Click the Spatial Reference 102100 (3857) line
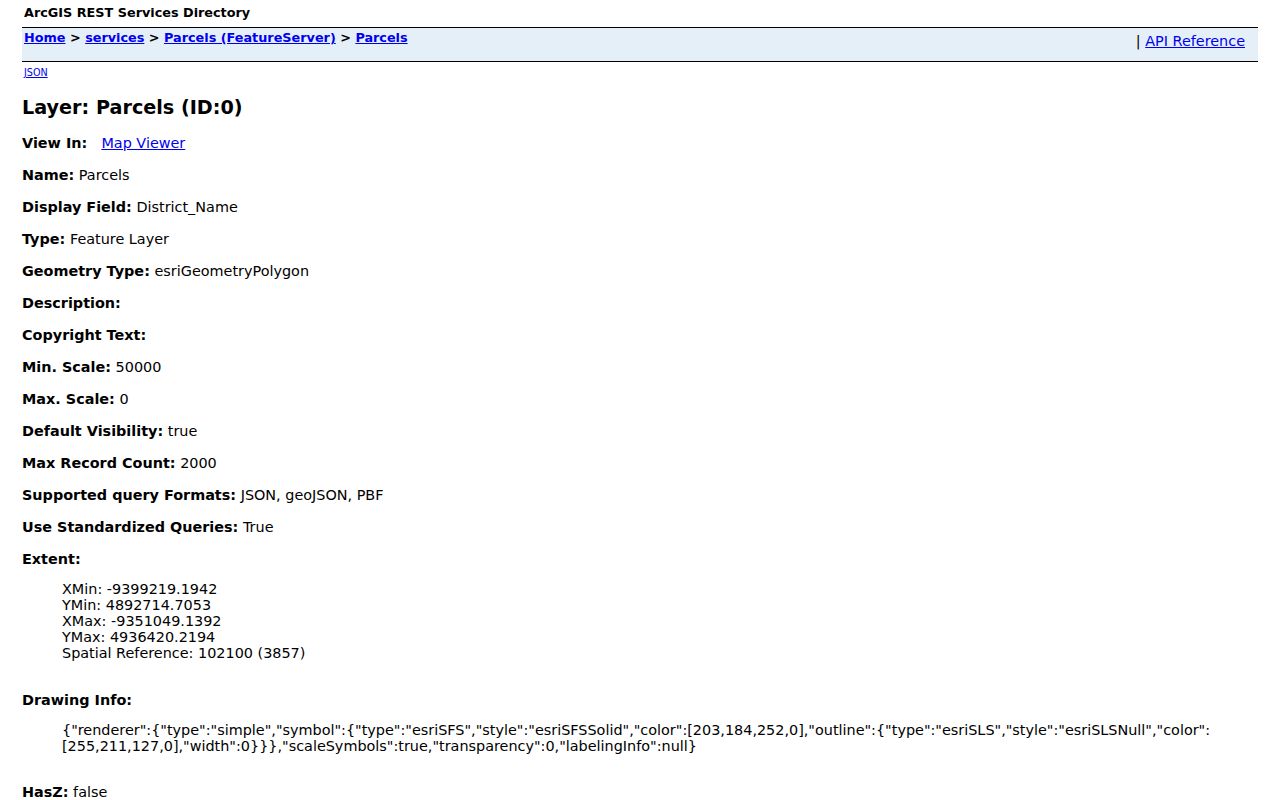 (x=183, y=653)
